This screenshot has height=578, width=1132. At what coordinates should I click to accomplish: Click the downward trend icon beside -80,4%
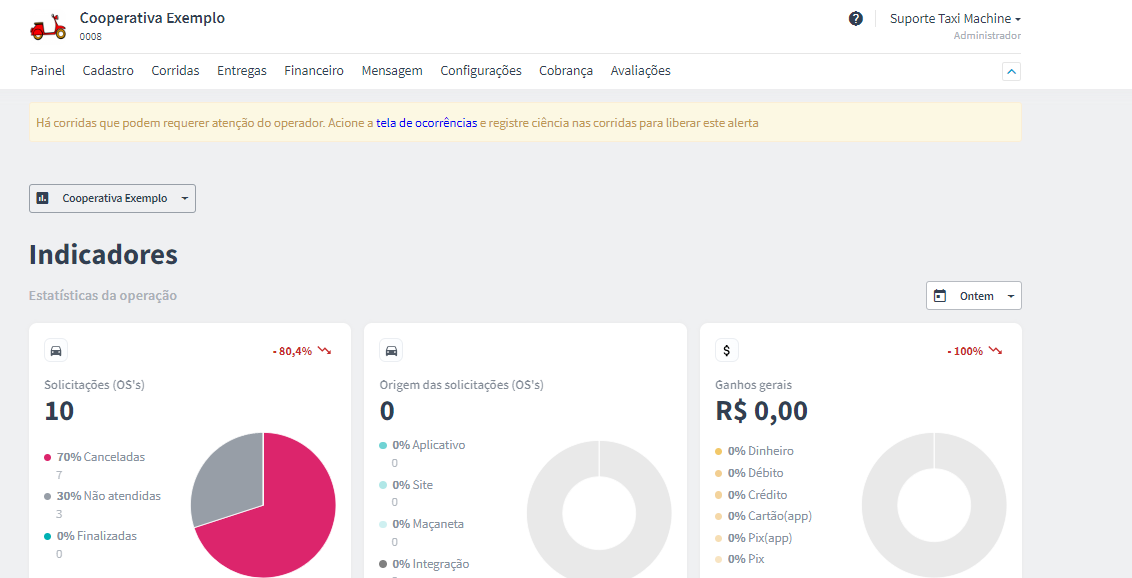click(324, 351)
